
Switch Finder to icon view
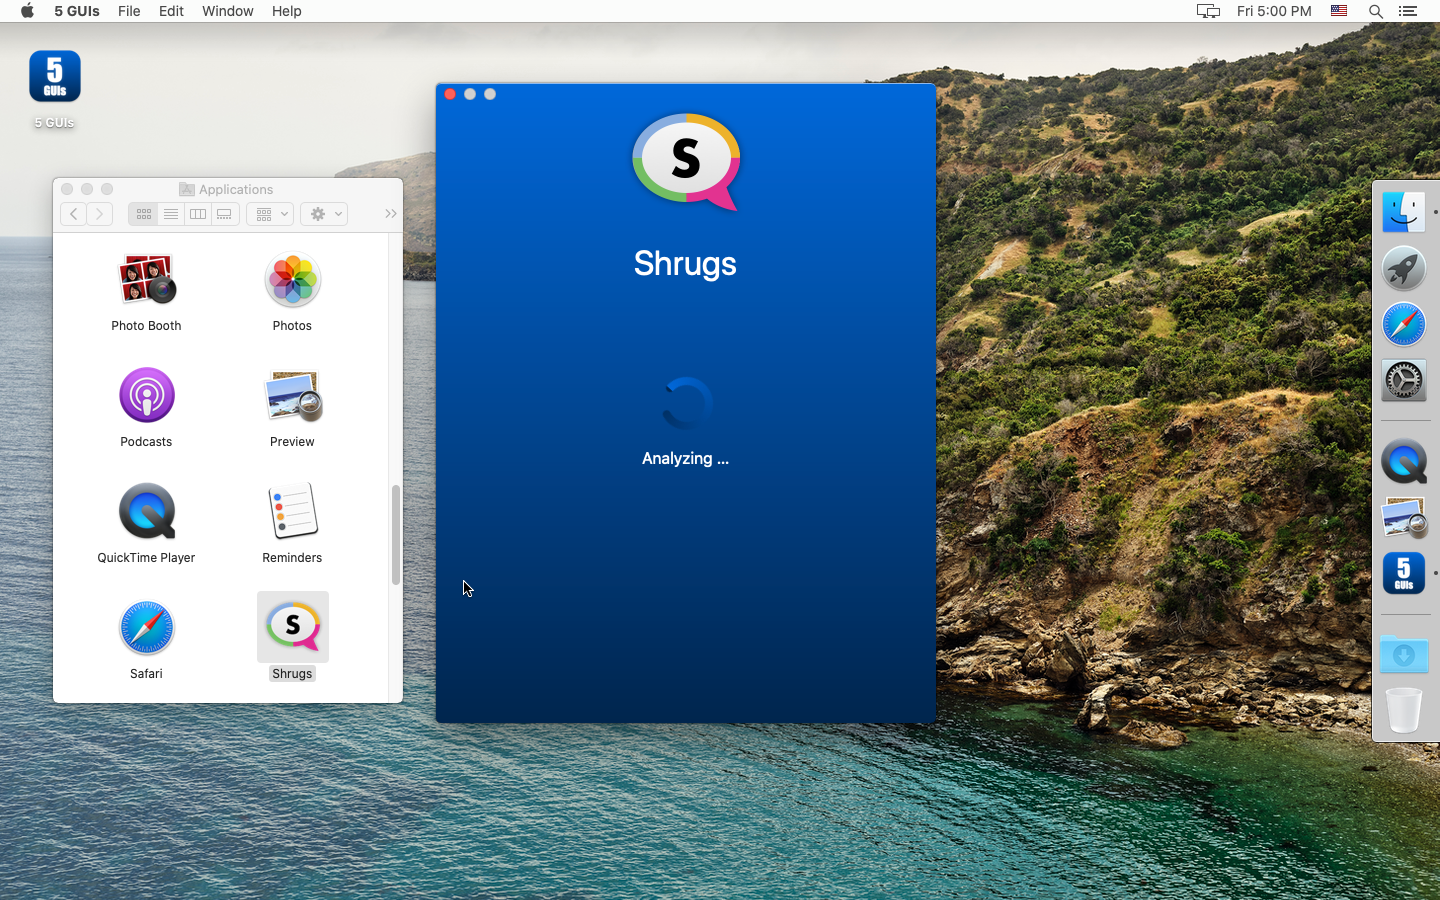[144, 214]
